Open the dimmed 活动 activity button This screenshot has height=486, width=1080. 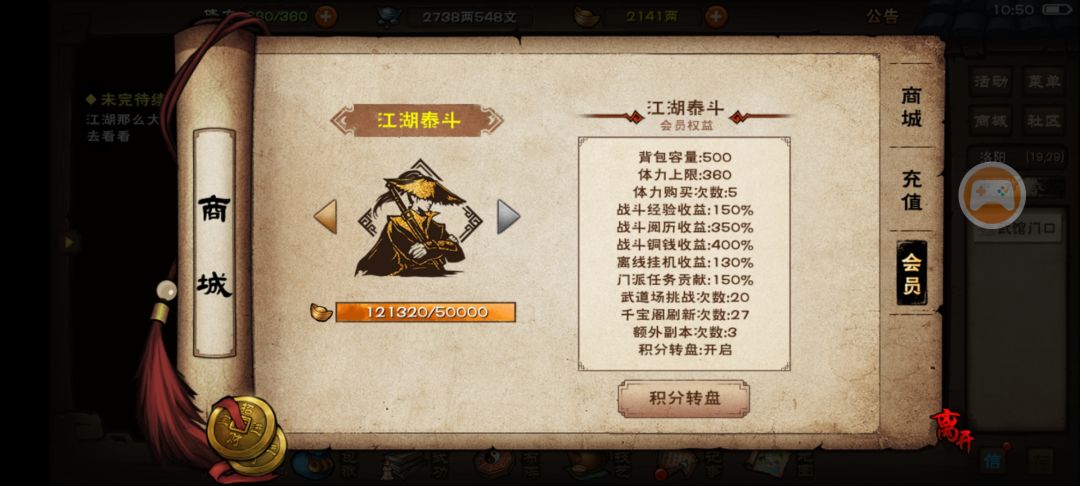tap(990, 82)
